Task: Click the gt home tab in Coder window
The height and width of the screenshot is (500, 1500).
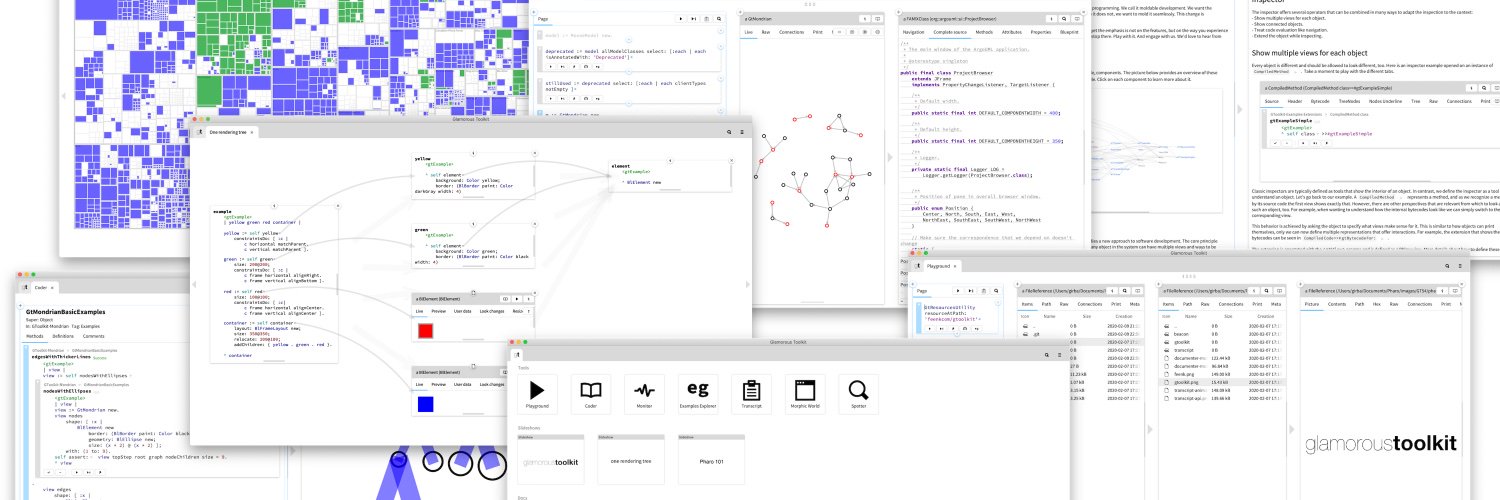Action: (x=25, y=286)
